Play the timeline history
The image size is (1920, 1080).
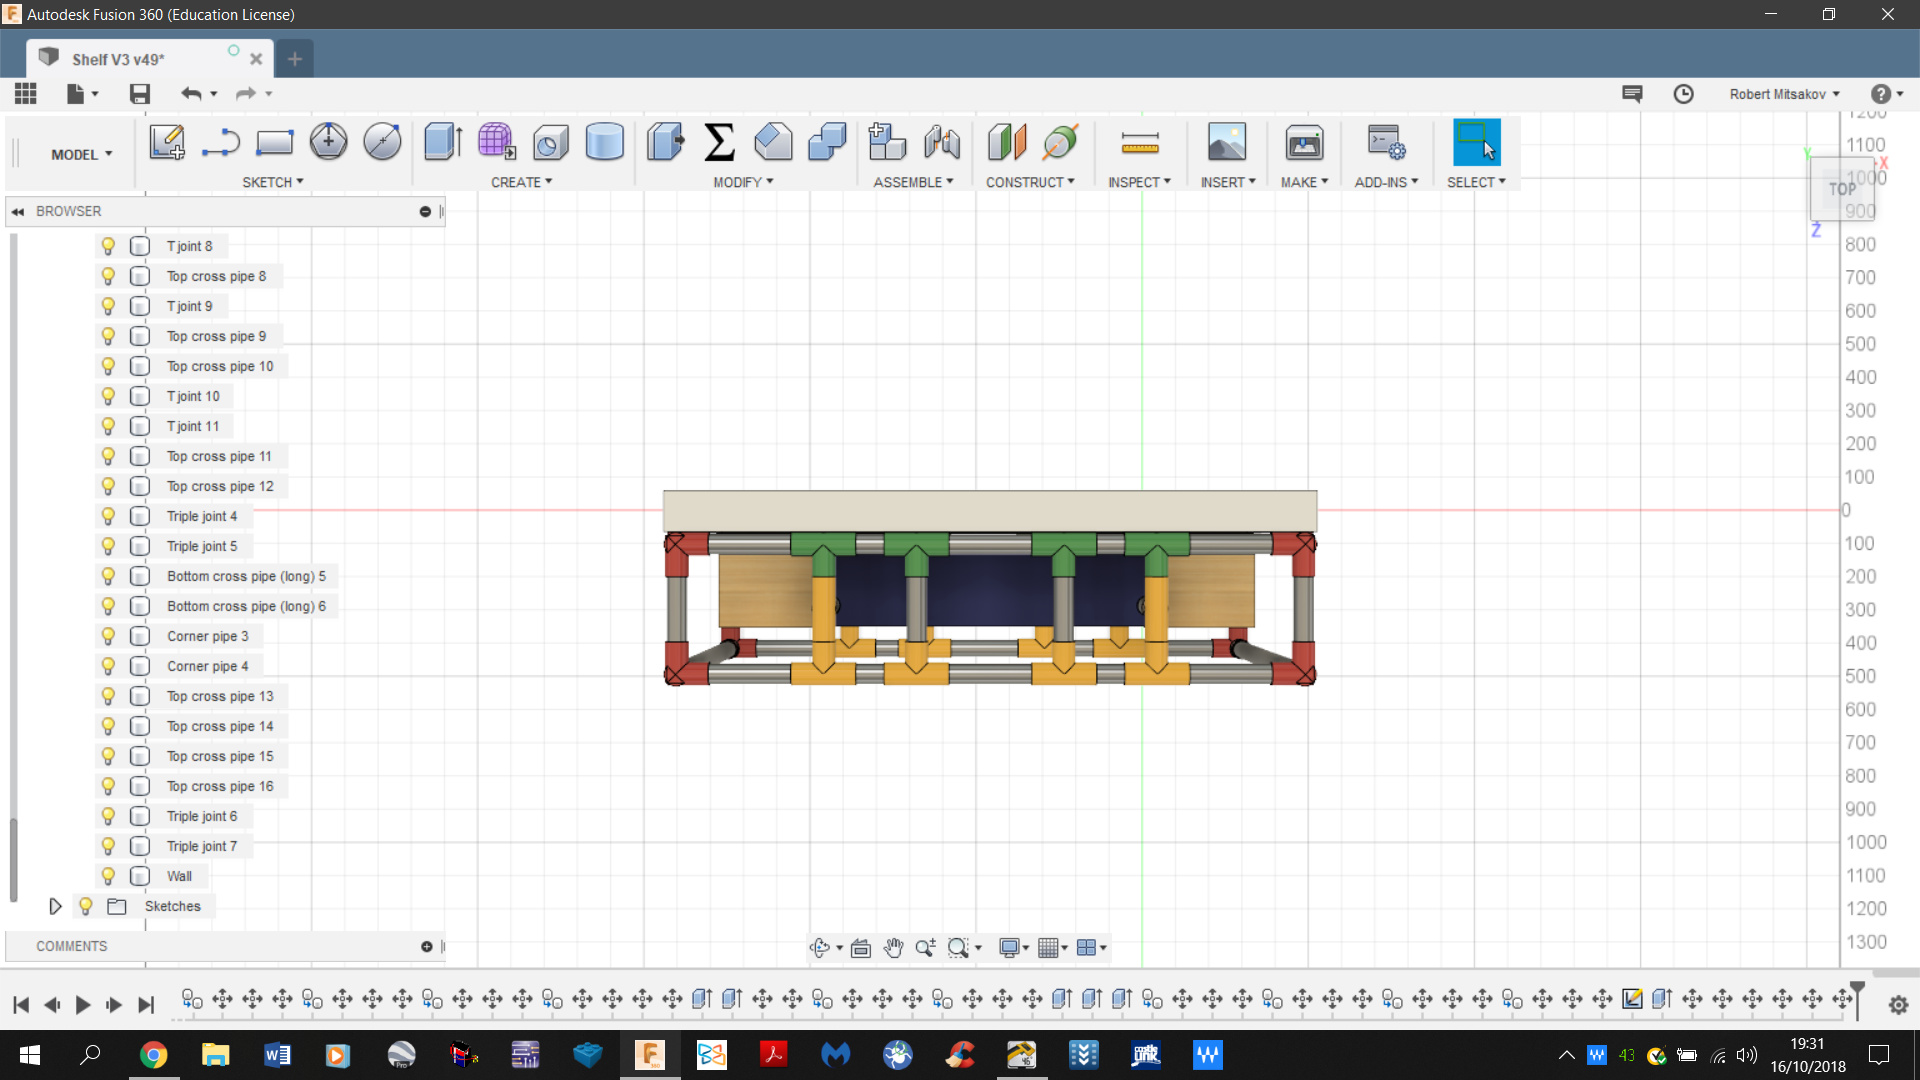click(x=83, y=1005)
